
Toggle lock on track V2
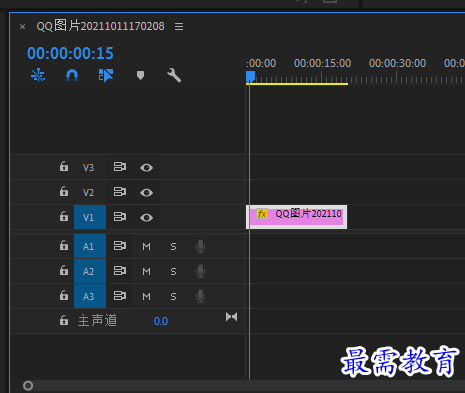(x=64, y=191)
